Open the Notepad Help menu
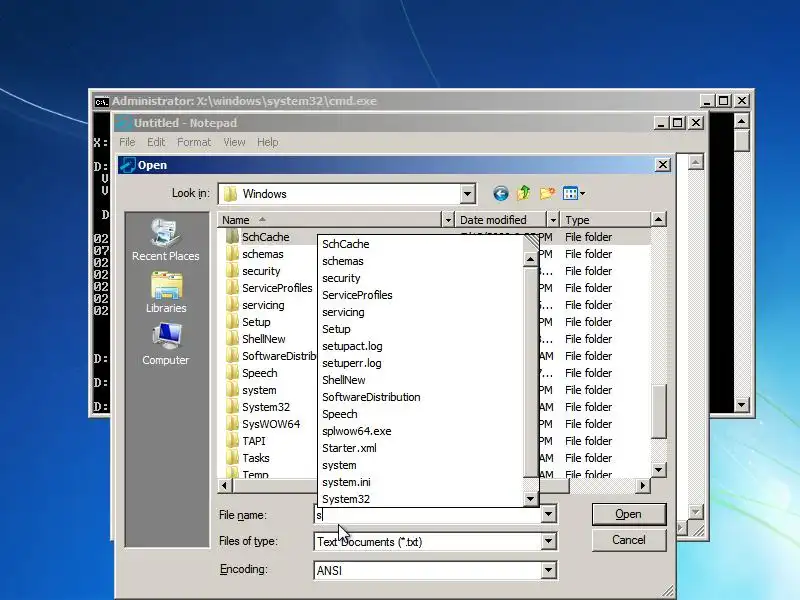Image resolution: width=800 pixels, height=600 pixels. 267,142
